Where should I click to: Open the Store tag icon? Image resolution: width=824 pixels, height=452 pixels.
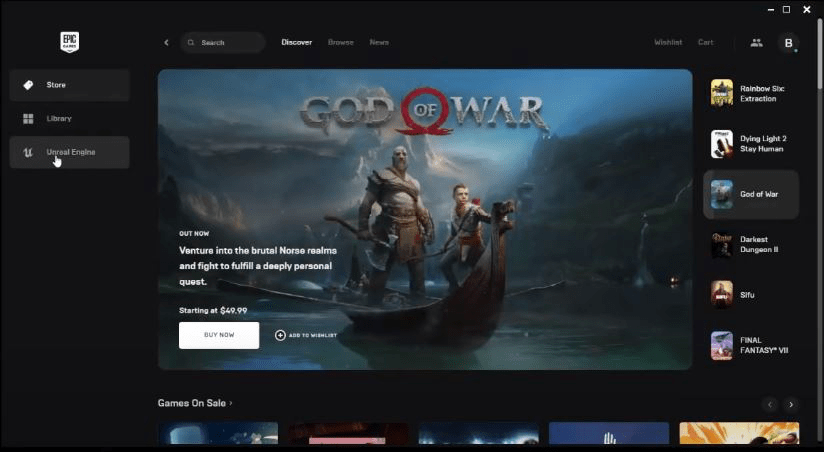[28, 85]
